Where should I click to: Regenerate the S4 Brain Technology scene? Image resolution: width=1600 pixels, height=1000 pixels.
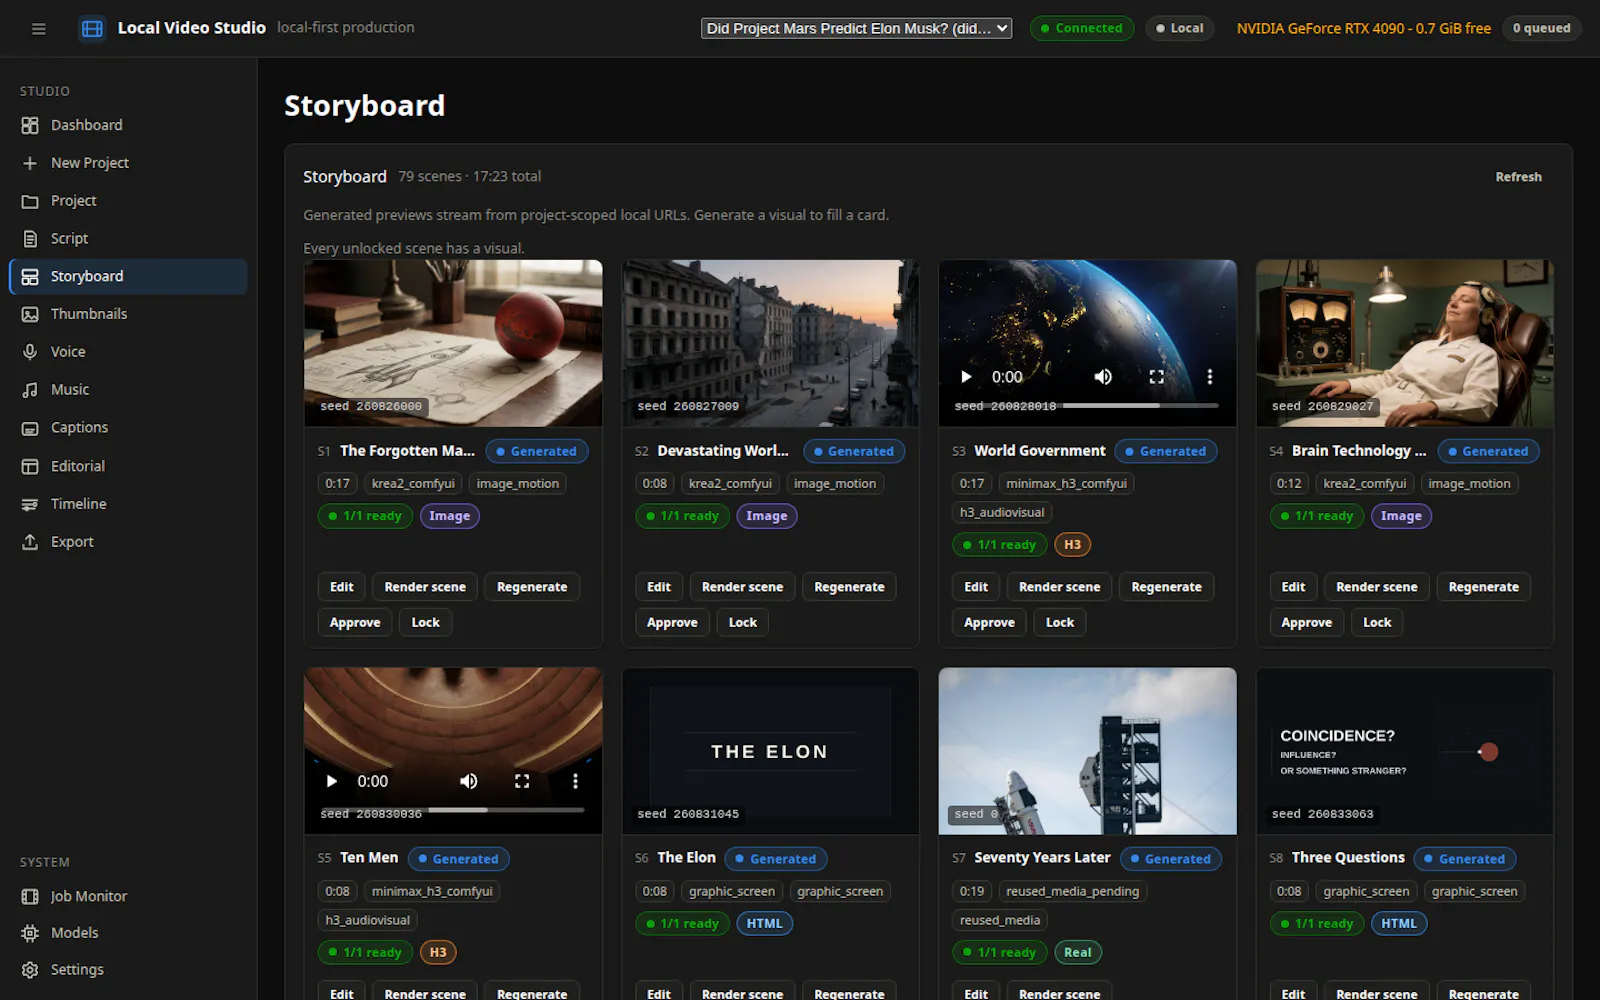tap(1484, 587)
